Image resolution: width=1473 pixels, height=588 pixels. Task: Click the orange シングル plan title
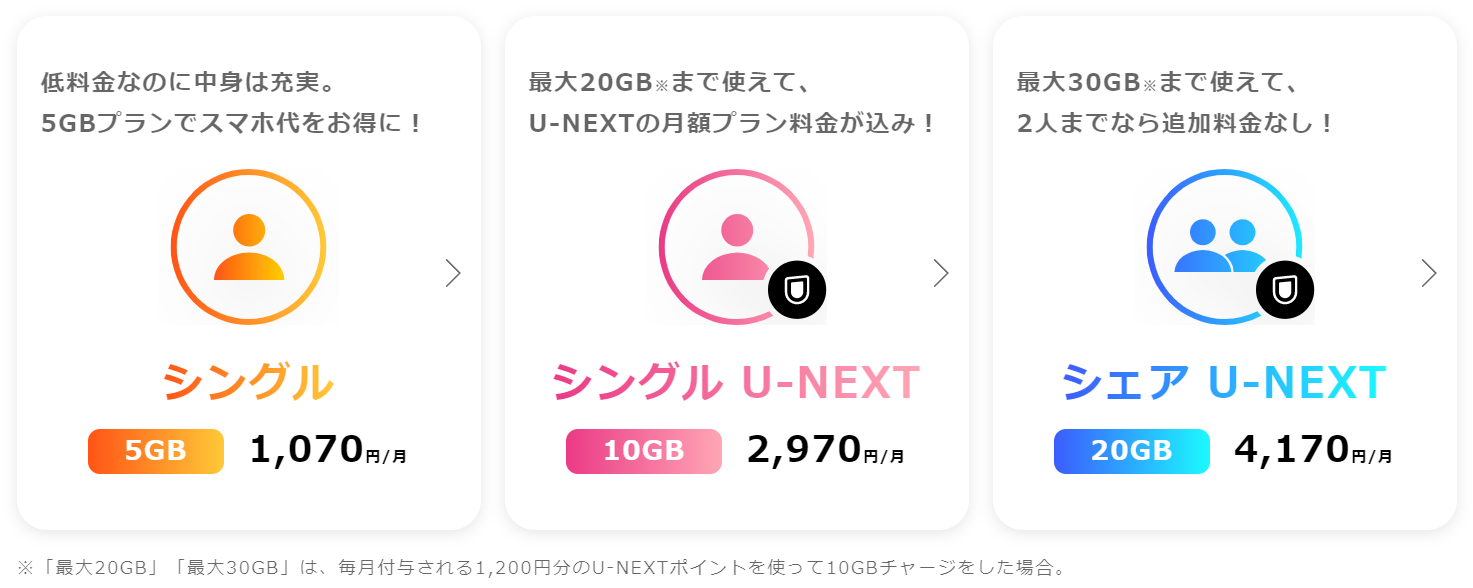click(x=248, y=382)
